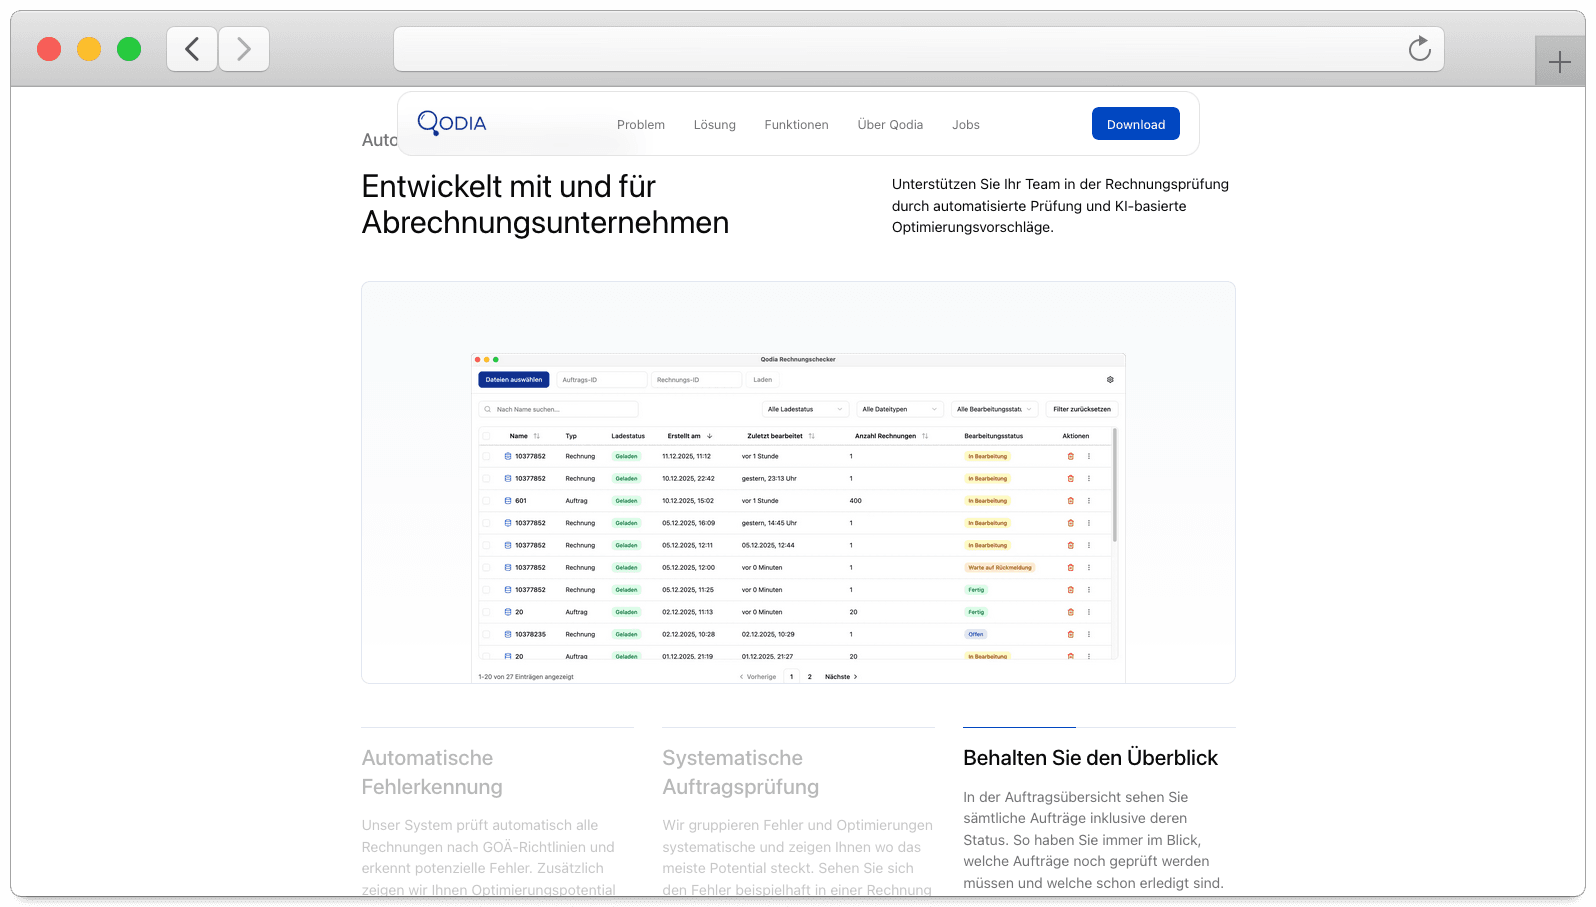Click the browser address bar
This screenshot has width=1596, height=907.
pyautogui.click(x=919, y=49)
